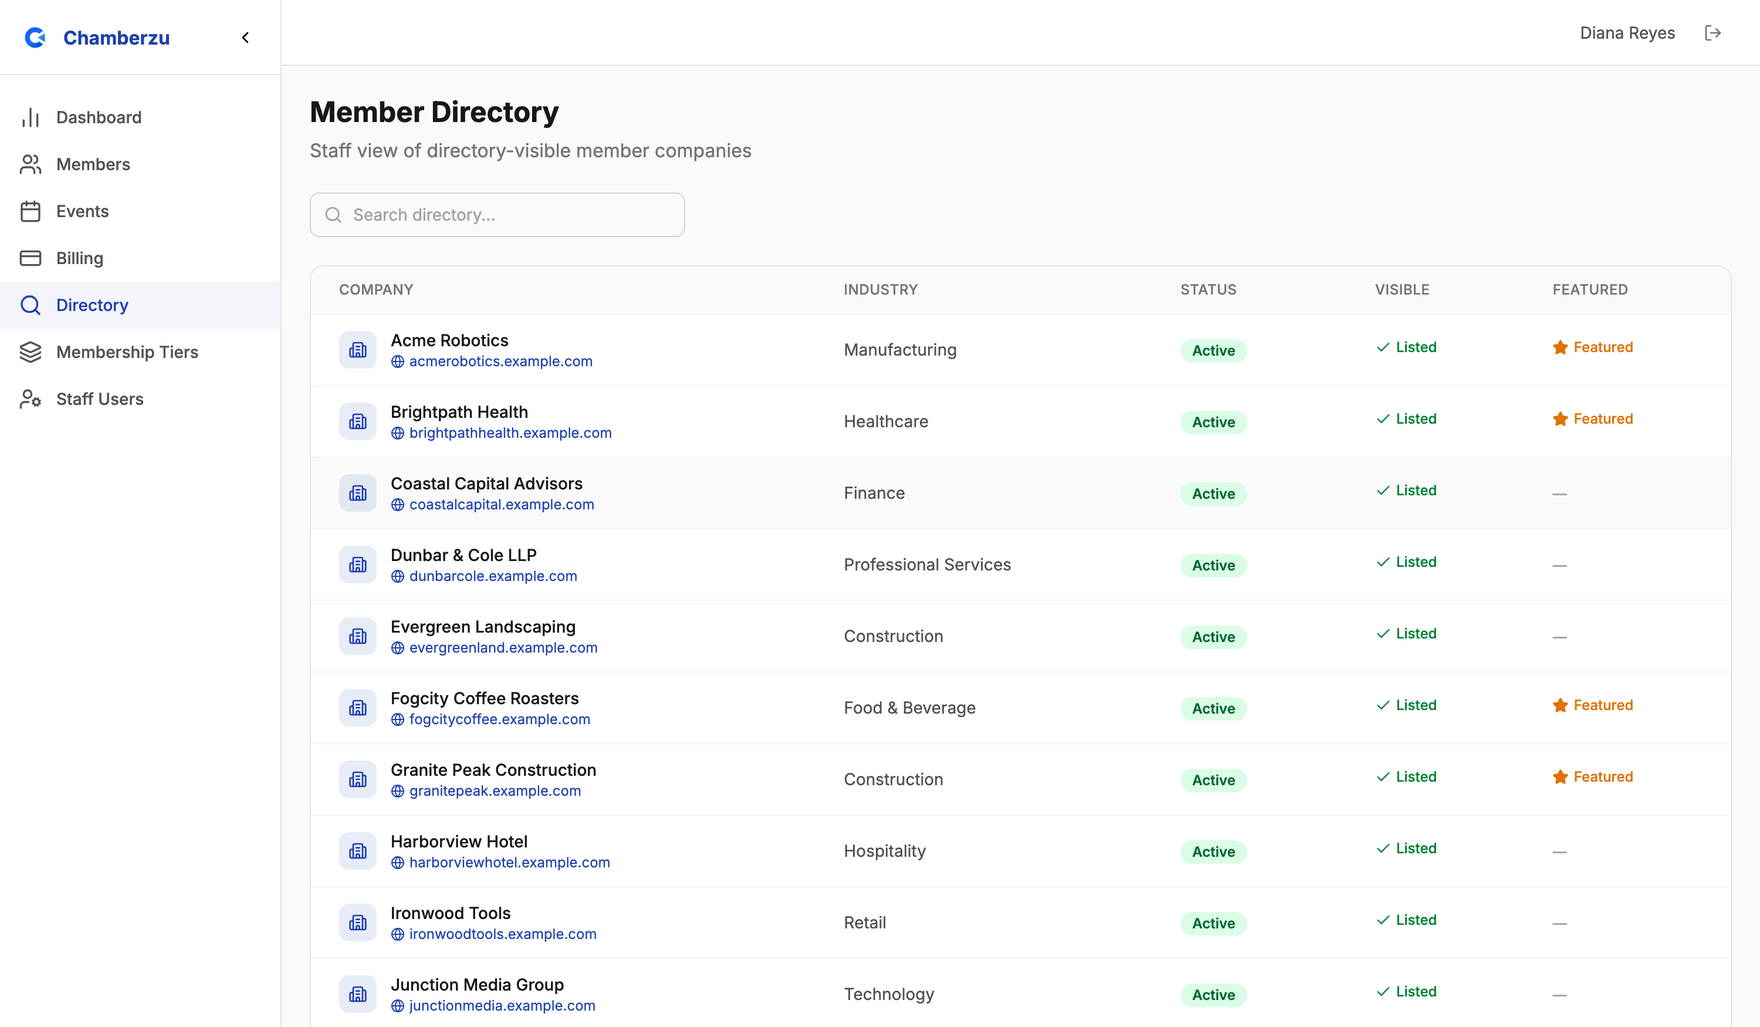Viewport: 1760px width, 1027px height.
Task: Click the Hospitality industry cell
Action: coord(885,851)
